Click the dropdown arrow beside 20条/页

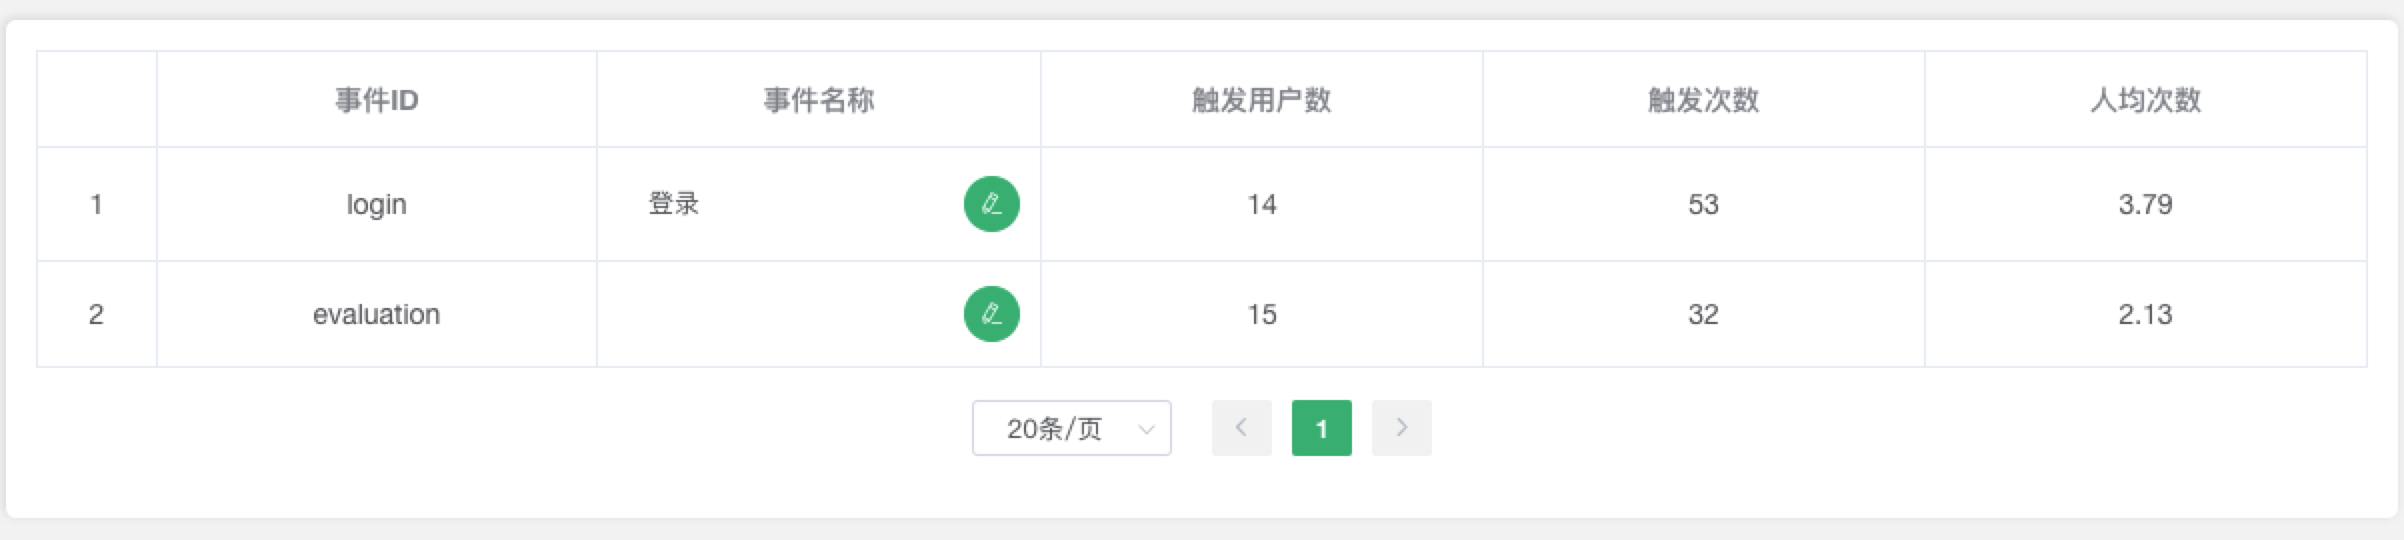pyautogui.click(x=1146, y=429)
